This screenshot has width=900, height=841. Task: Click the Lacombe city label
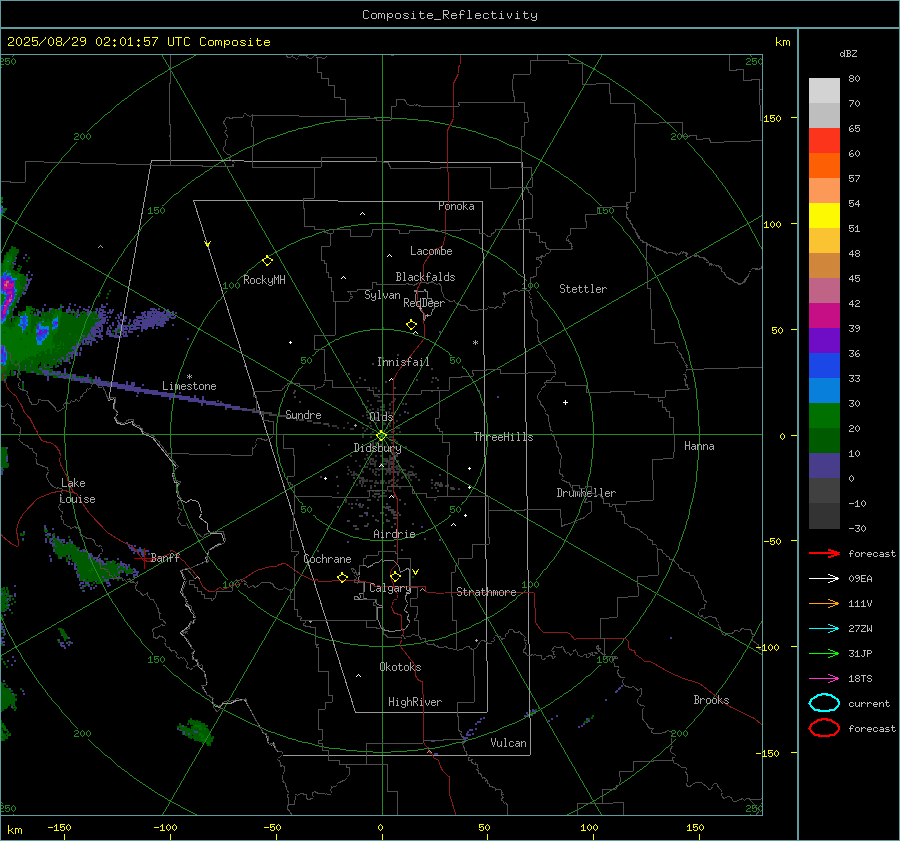point(431,251)
